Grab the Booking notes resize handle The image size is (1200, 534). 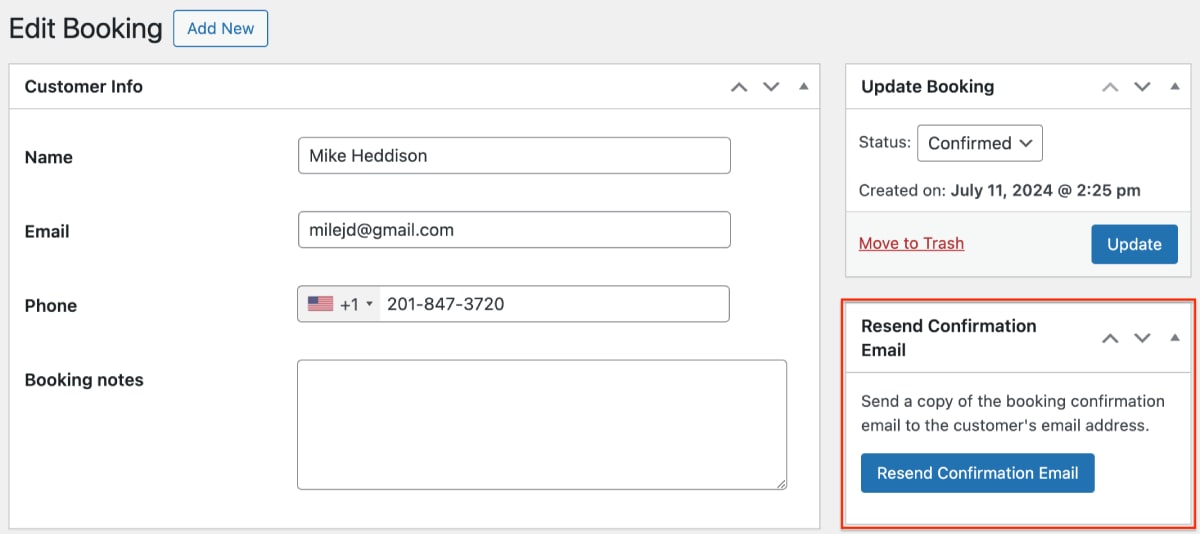click(779, 482)
